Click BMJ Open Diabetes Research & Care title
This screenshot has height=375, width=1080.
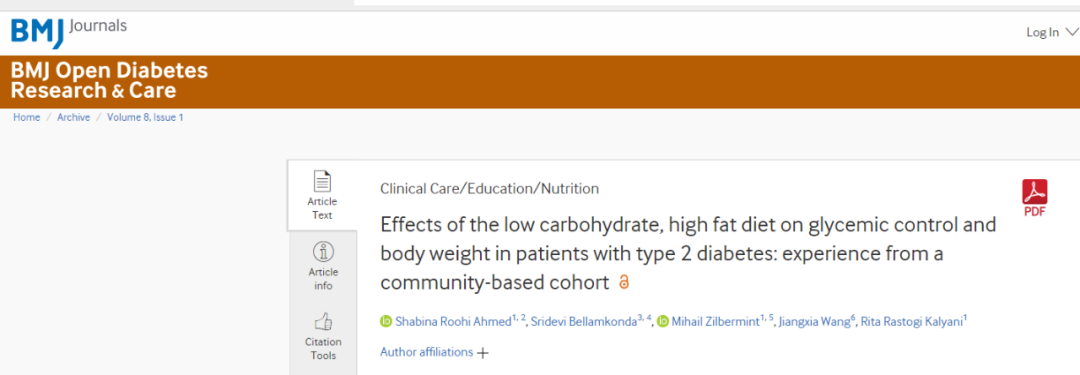pyautogui.click(x=109, y=81)
